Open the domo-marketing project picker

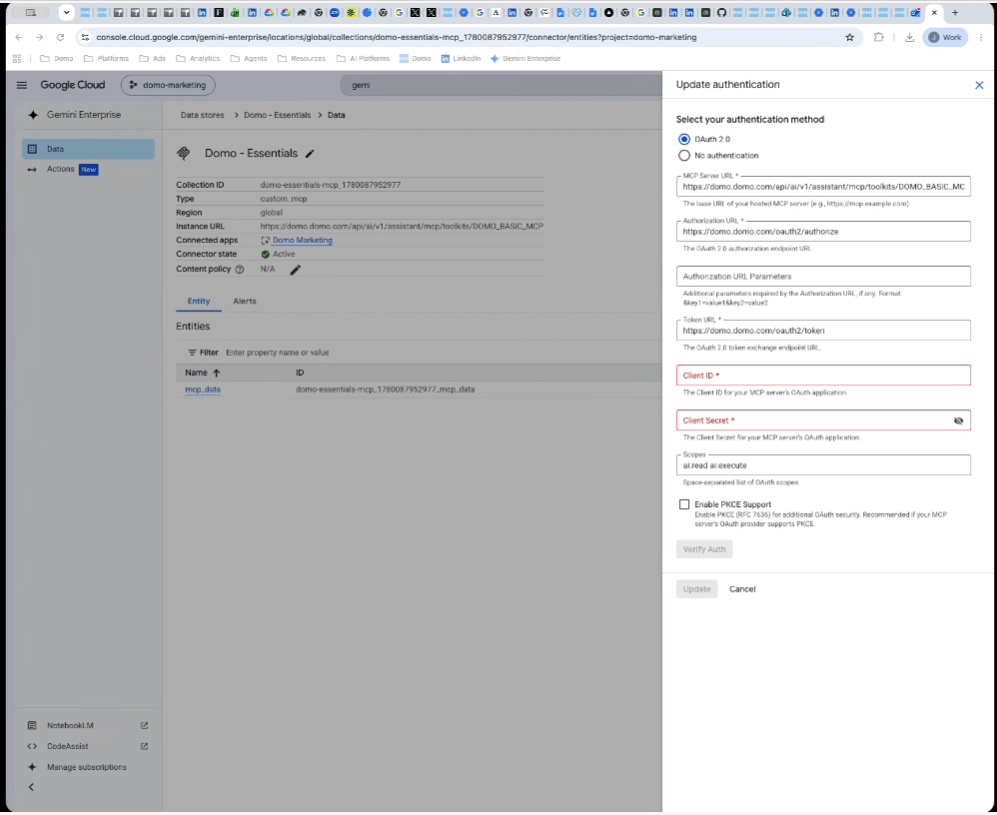(168, 85)
